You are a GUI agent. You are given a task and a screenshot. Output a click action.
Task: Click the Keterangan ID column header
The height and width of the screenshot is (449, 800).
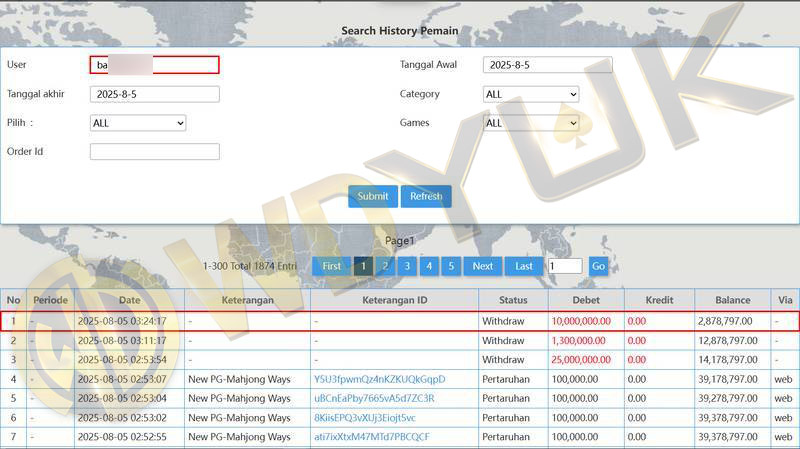(x=394, y=301)
